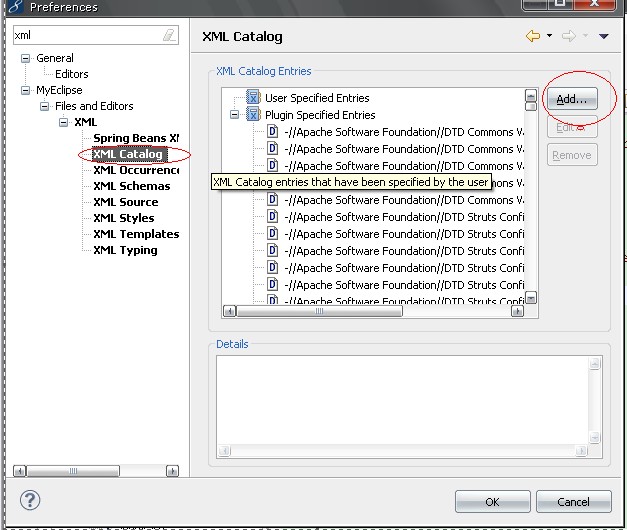Click the User Specified Entries catalog icon

pyautogui.click(x=253, y=97)
